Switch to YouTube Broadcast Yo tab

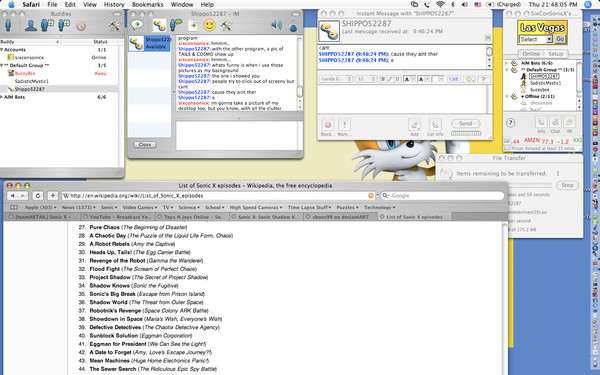pos(118,217)
